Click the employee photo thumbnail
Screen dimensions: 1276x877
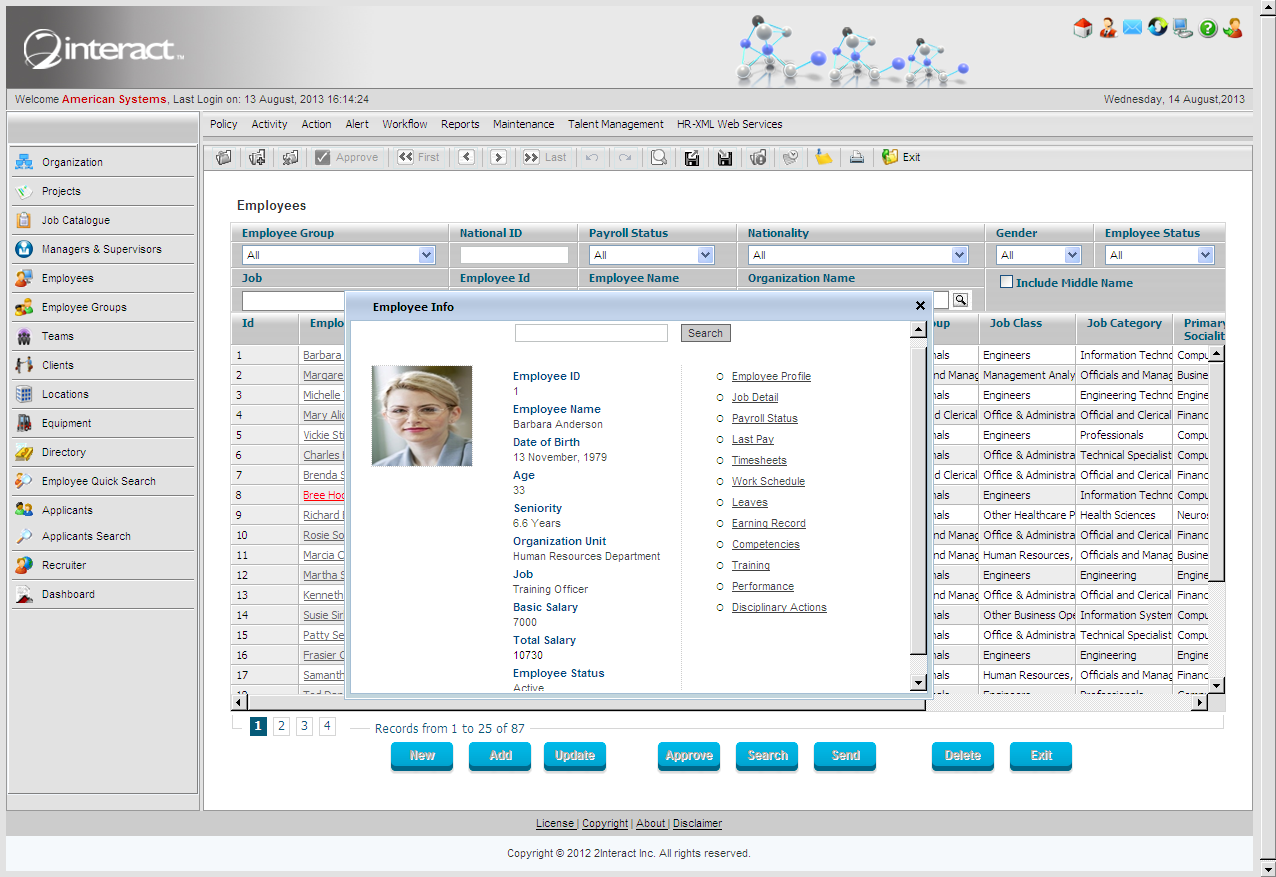tap(422, 416)
